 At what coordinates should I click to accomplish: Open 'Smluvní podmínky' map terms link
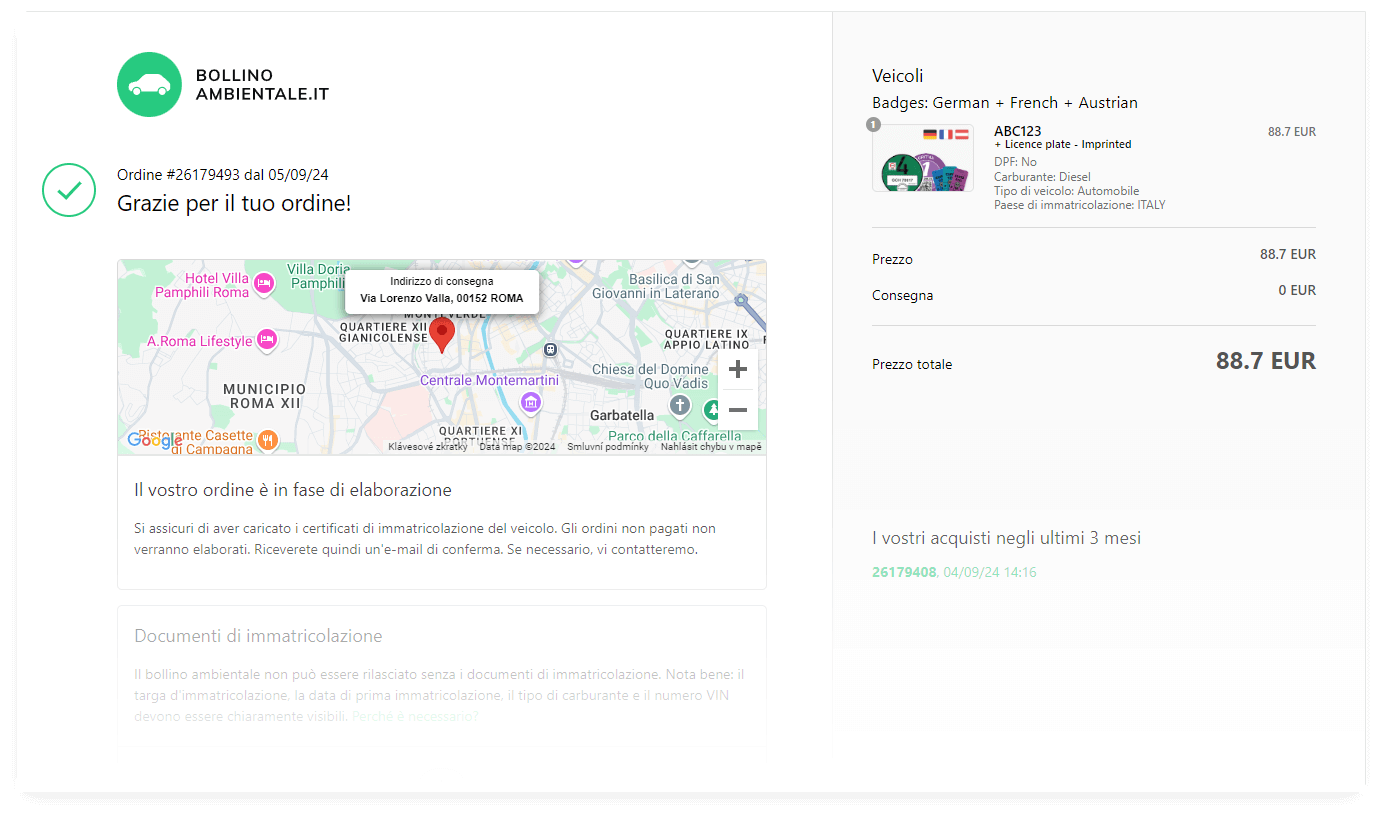608,447
